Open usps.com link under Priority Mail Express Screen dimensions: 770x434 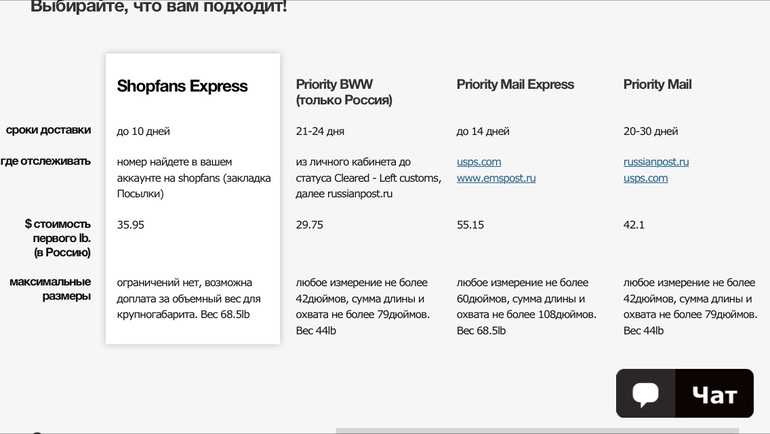click(x=478, y=162)
